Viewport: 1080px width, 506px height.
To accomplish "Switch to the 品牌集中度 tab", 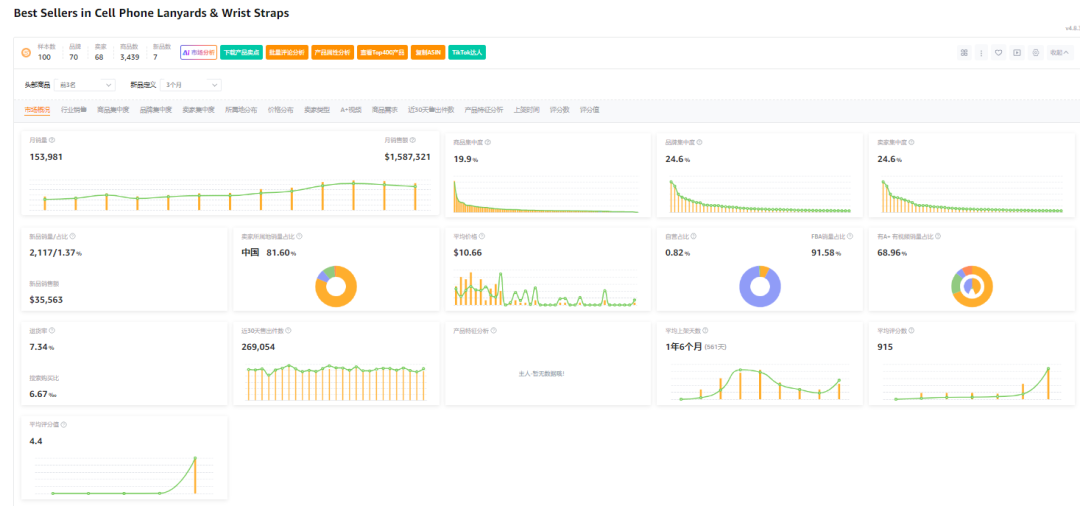I will pos(156,109).
